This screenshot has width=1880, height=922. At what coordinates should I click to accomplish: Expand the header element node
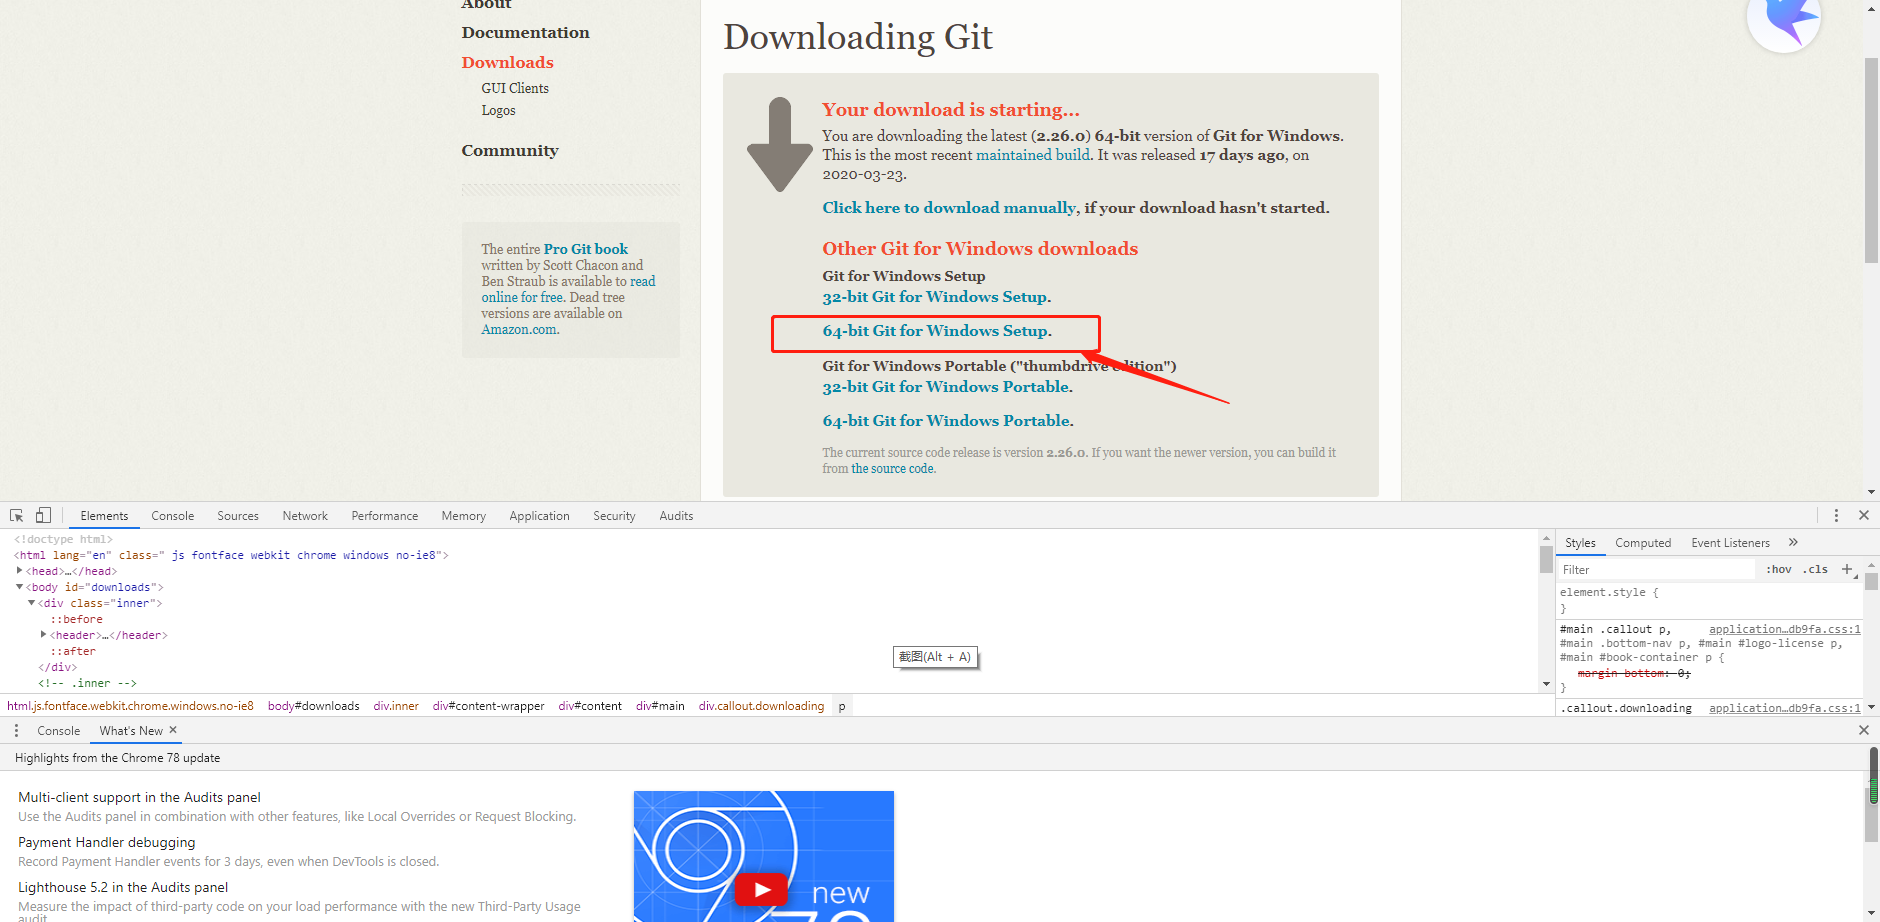pos(44,635)
